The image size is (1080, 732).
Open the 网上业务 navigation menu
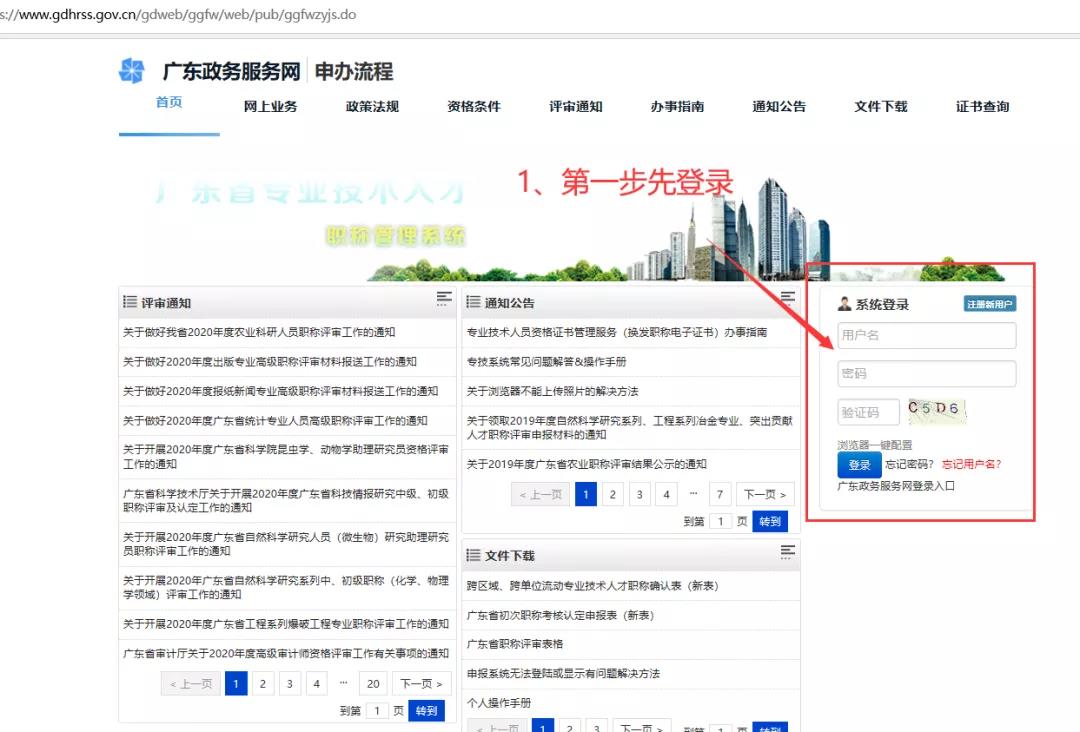270,107
